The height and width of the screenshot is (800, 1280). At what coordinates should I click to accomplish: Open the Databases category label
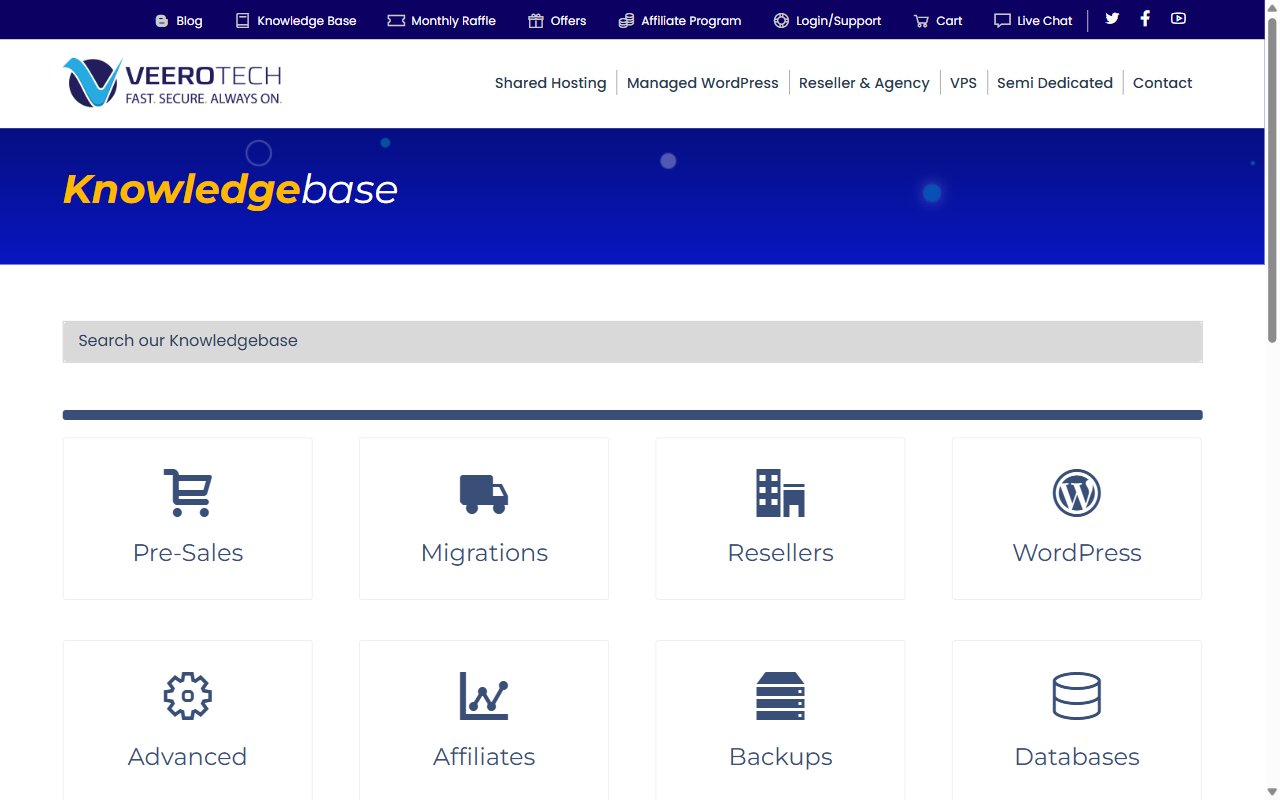pyautogui.click(x=1077, y=757)
